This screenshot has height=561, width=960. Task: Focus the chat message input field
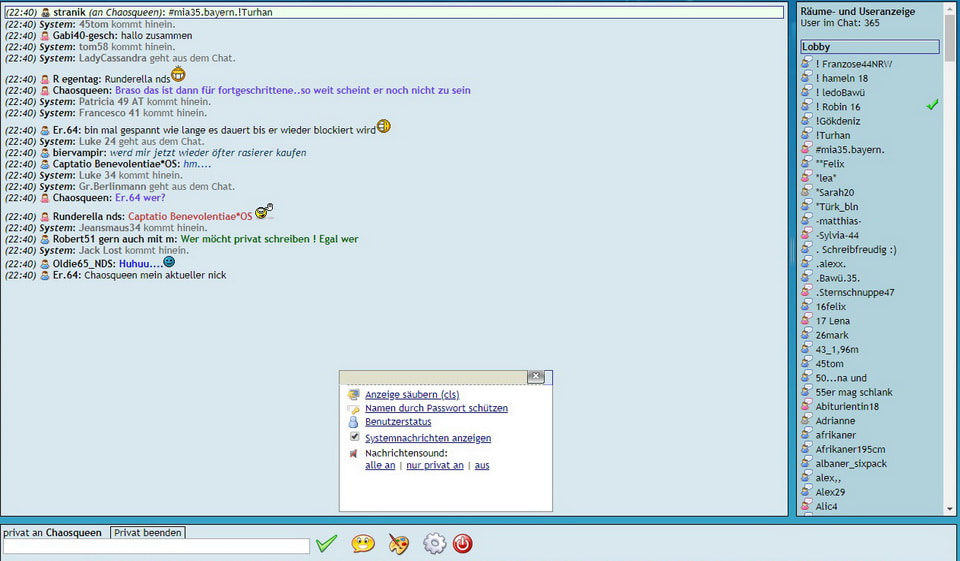(156, 546)
